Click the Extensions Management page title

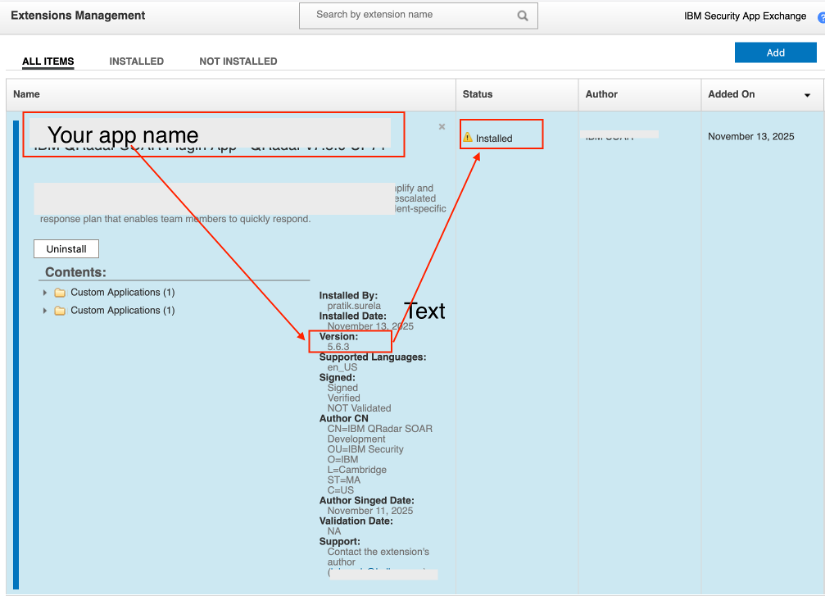(x=77, y=15)
